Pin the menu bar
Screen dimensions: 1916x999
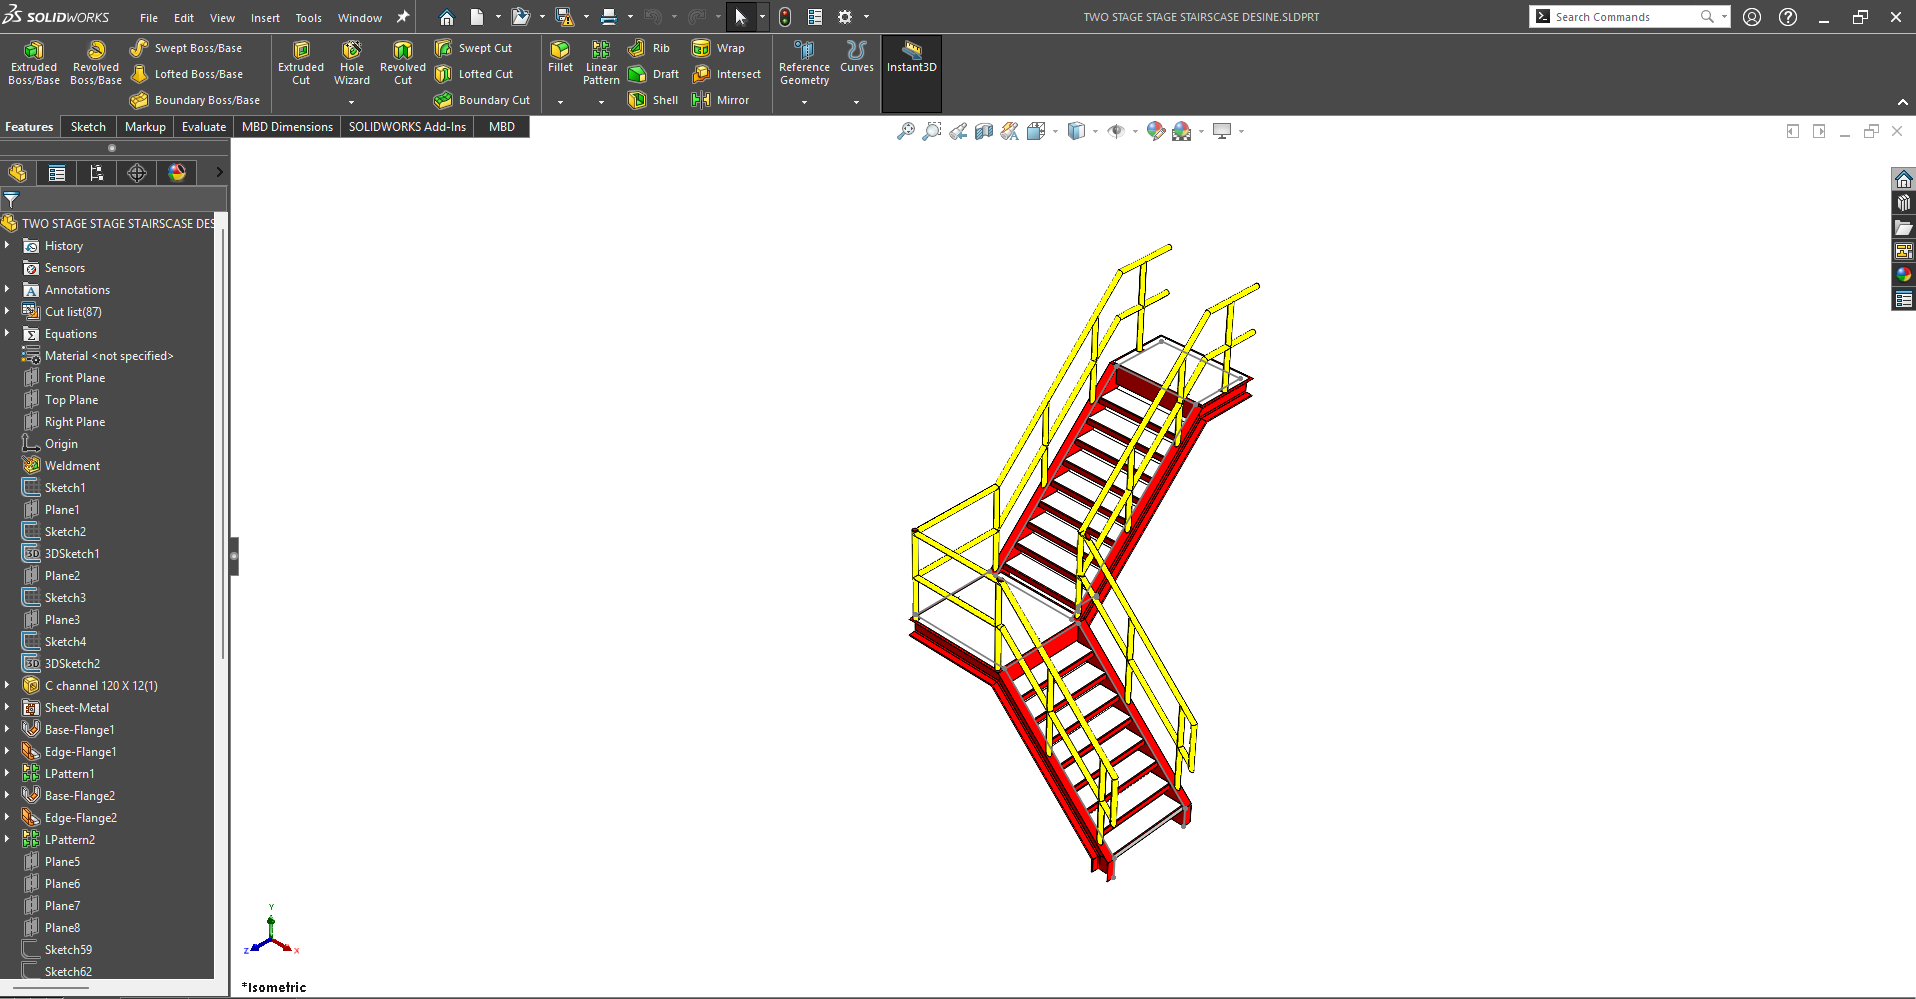403,17
